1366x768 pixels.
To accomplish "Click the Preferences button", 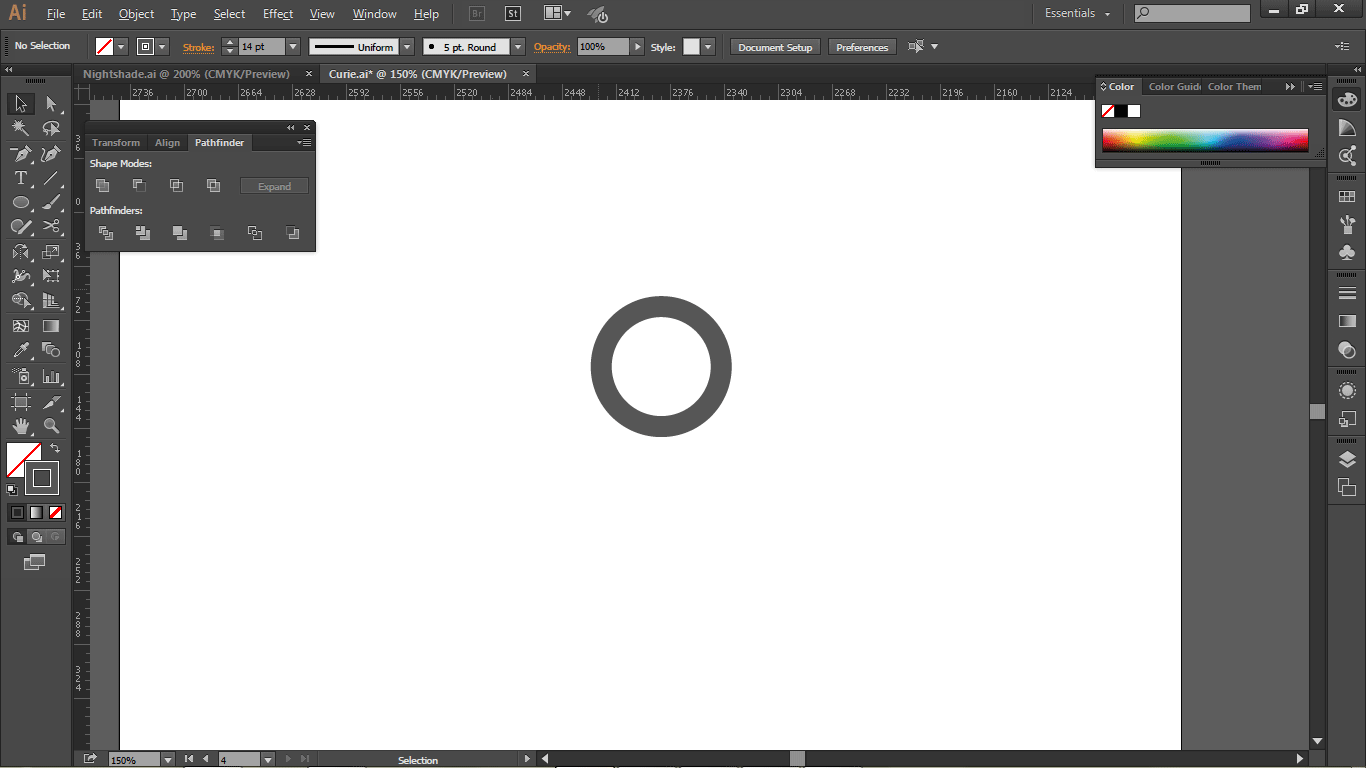I will click(862, 47).
